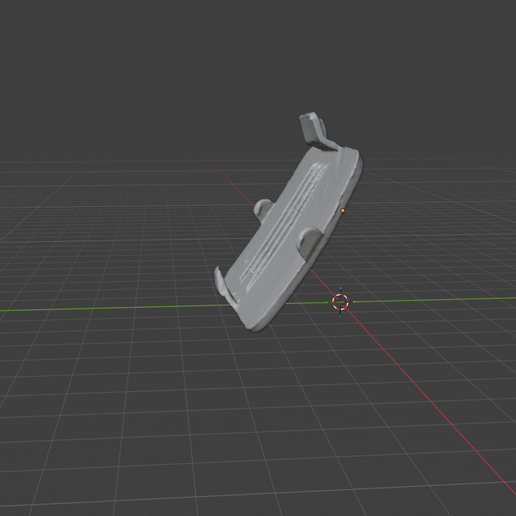Click the red-white 3D cursor crosshair
The height and width of the screenshot is (516, 516).
[340, 302]
